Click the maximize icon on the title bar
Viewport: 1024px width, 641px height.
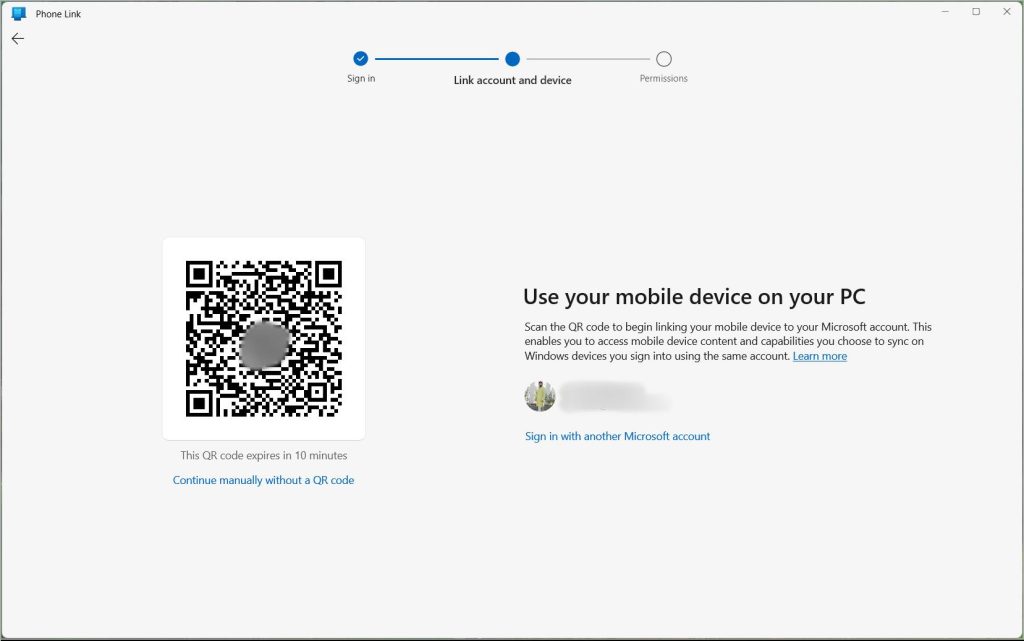pos(974,11)
